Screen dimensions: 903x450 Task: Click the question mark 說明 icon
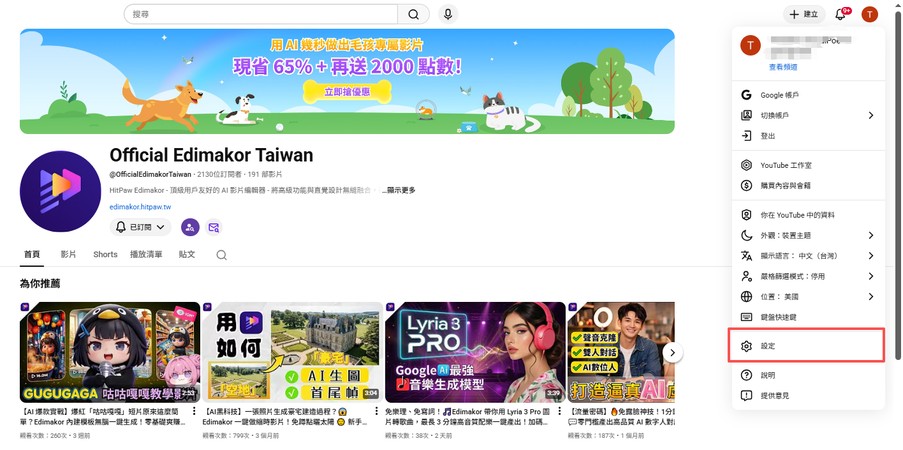tap(746, 375)
